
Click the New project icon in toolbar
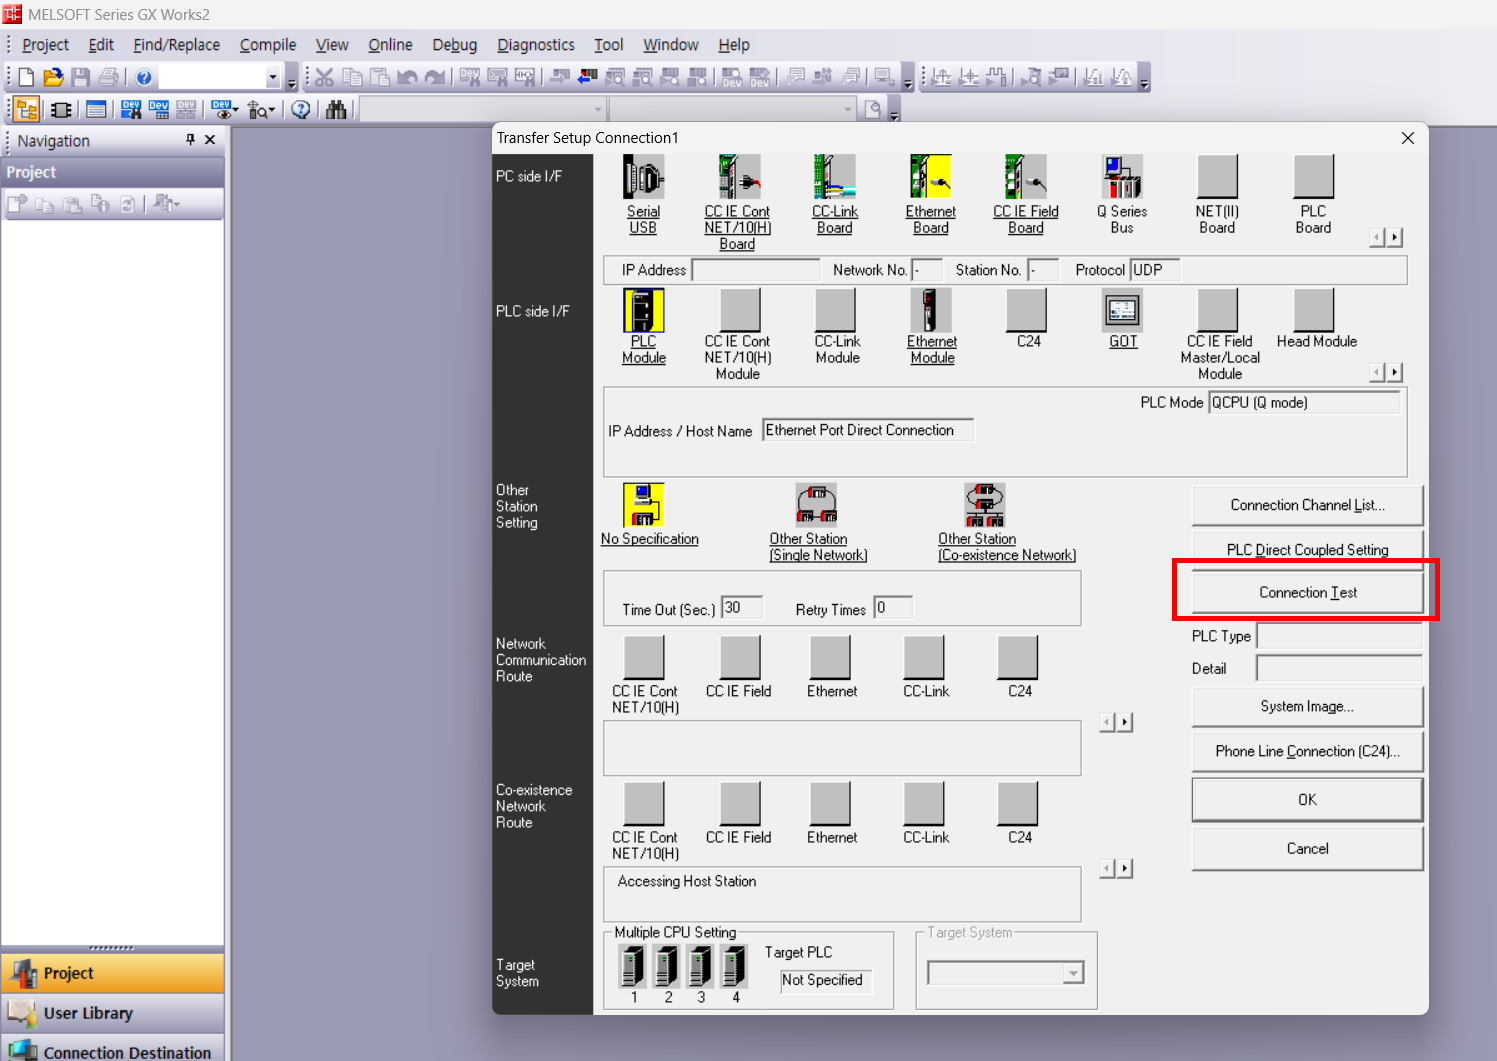click(x=26, y=77)
